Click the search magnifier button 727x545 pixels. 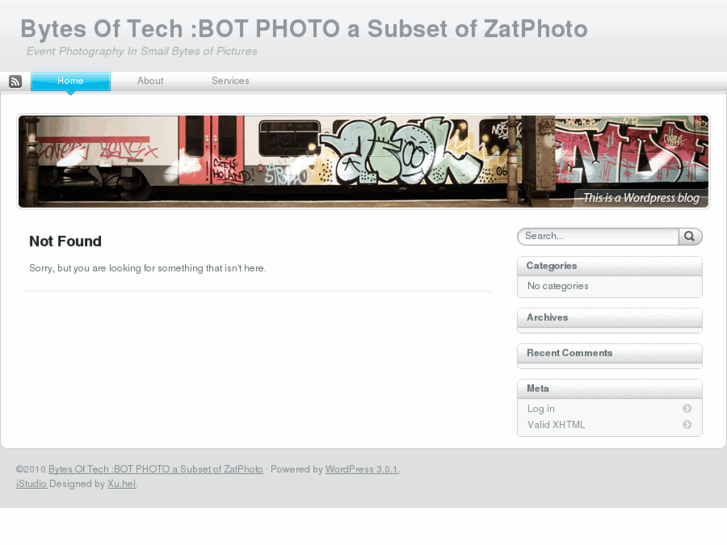(690, 237)
